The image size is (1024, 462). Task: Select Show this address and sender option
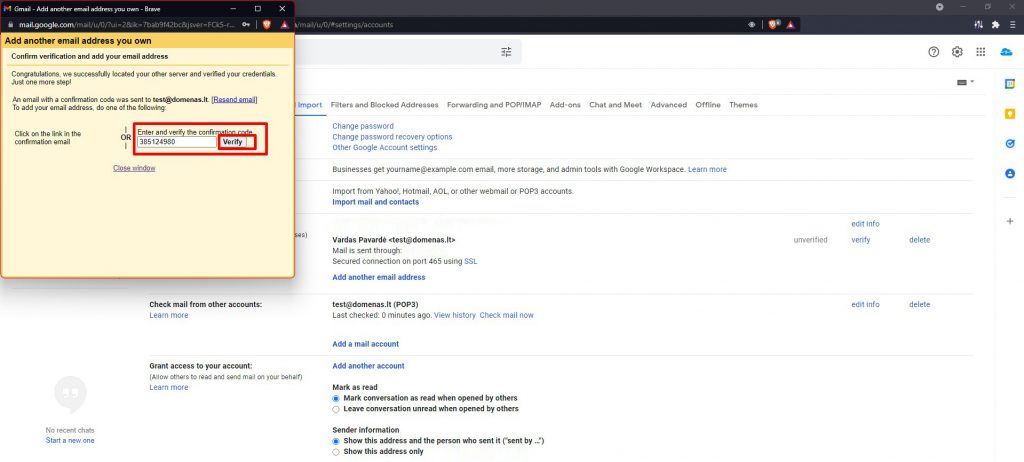pos(336,441)
